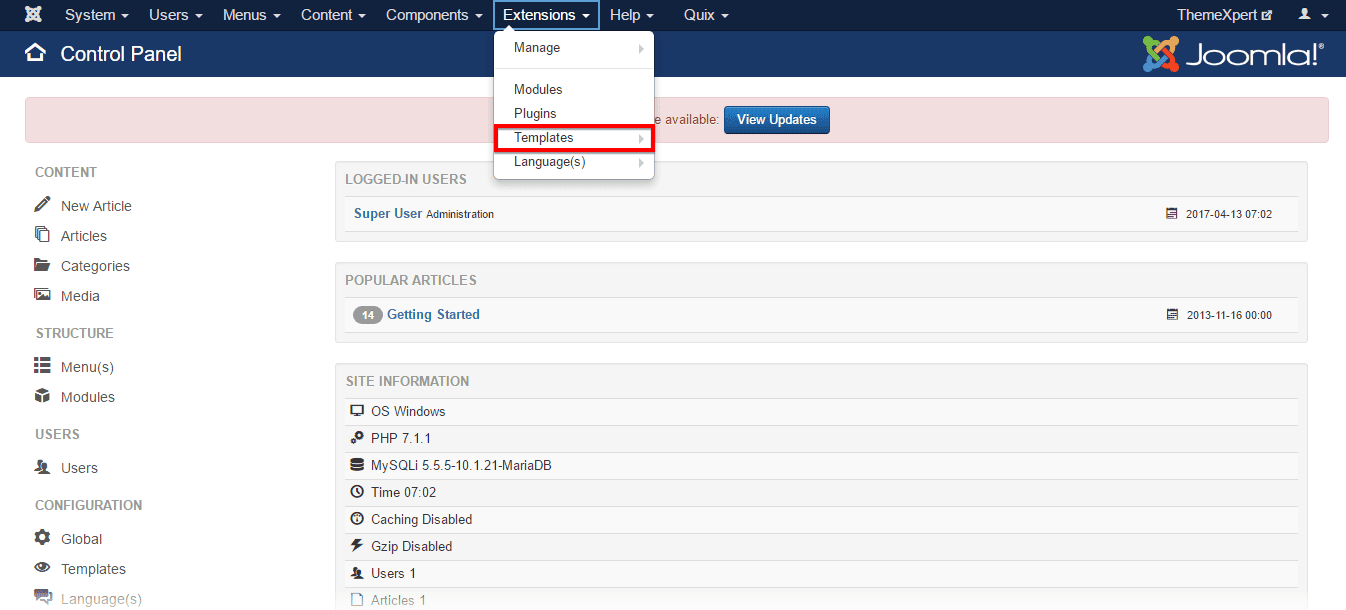Click the View Updates button

point(776,119)
